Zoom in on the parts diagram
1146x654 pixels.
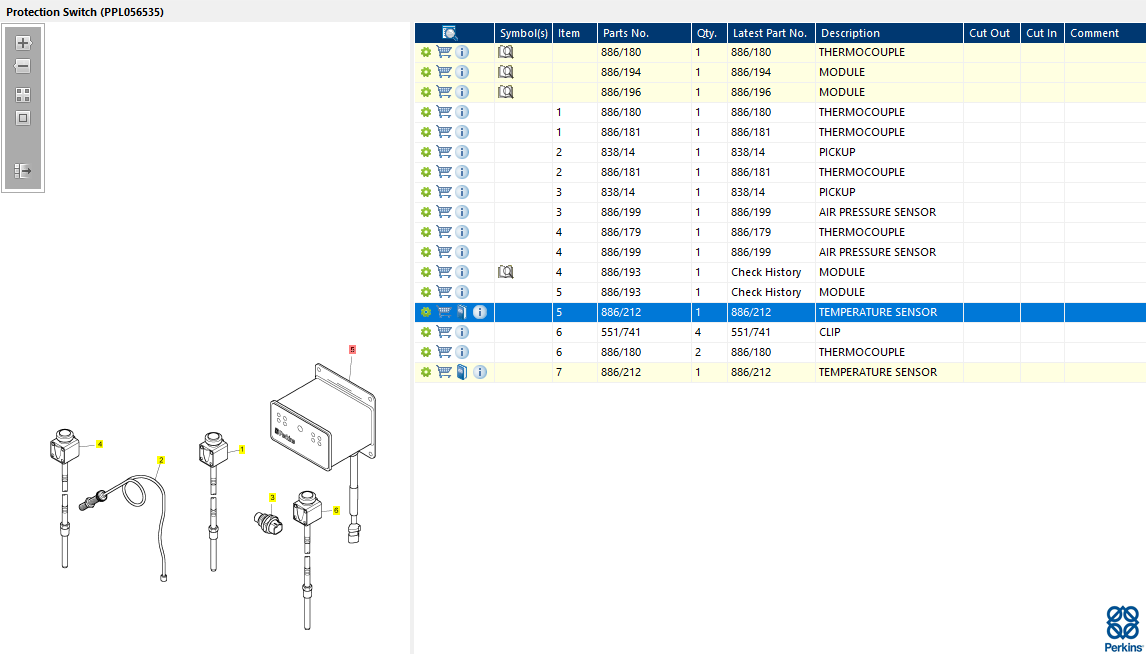pyautogui.click(x=23, y=43)
